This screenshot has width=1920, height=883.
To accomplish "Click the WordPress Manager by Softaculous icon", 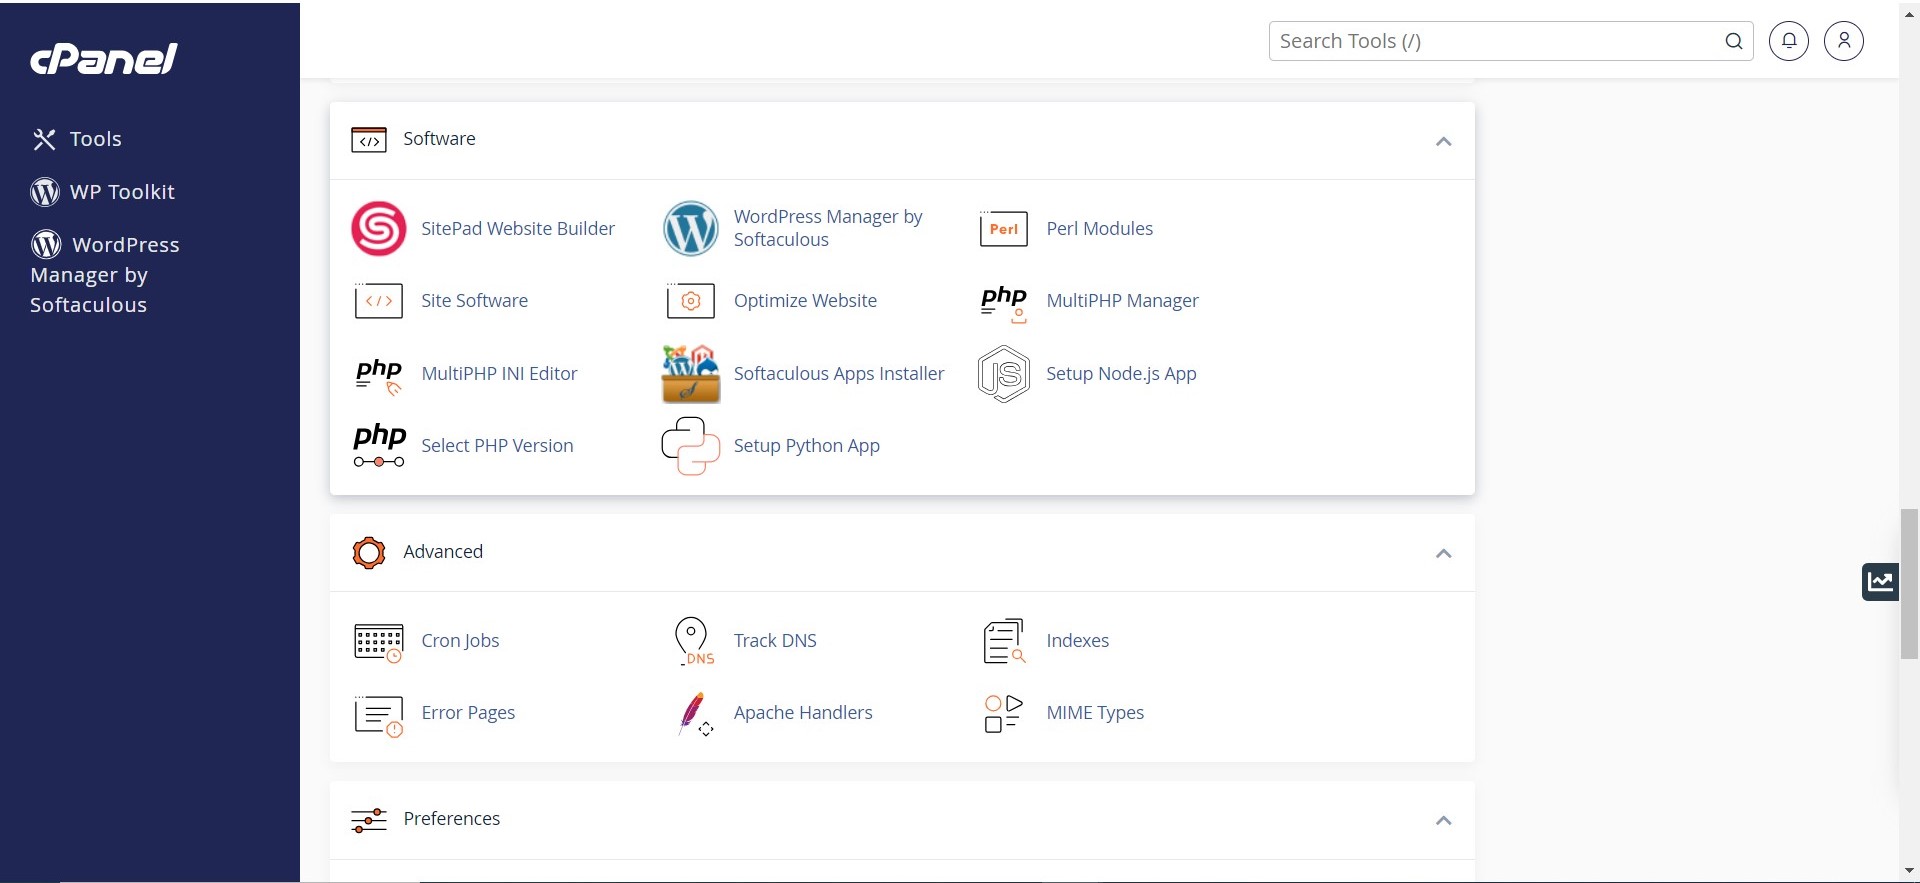I will click(691, 229).
